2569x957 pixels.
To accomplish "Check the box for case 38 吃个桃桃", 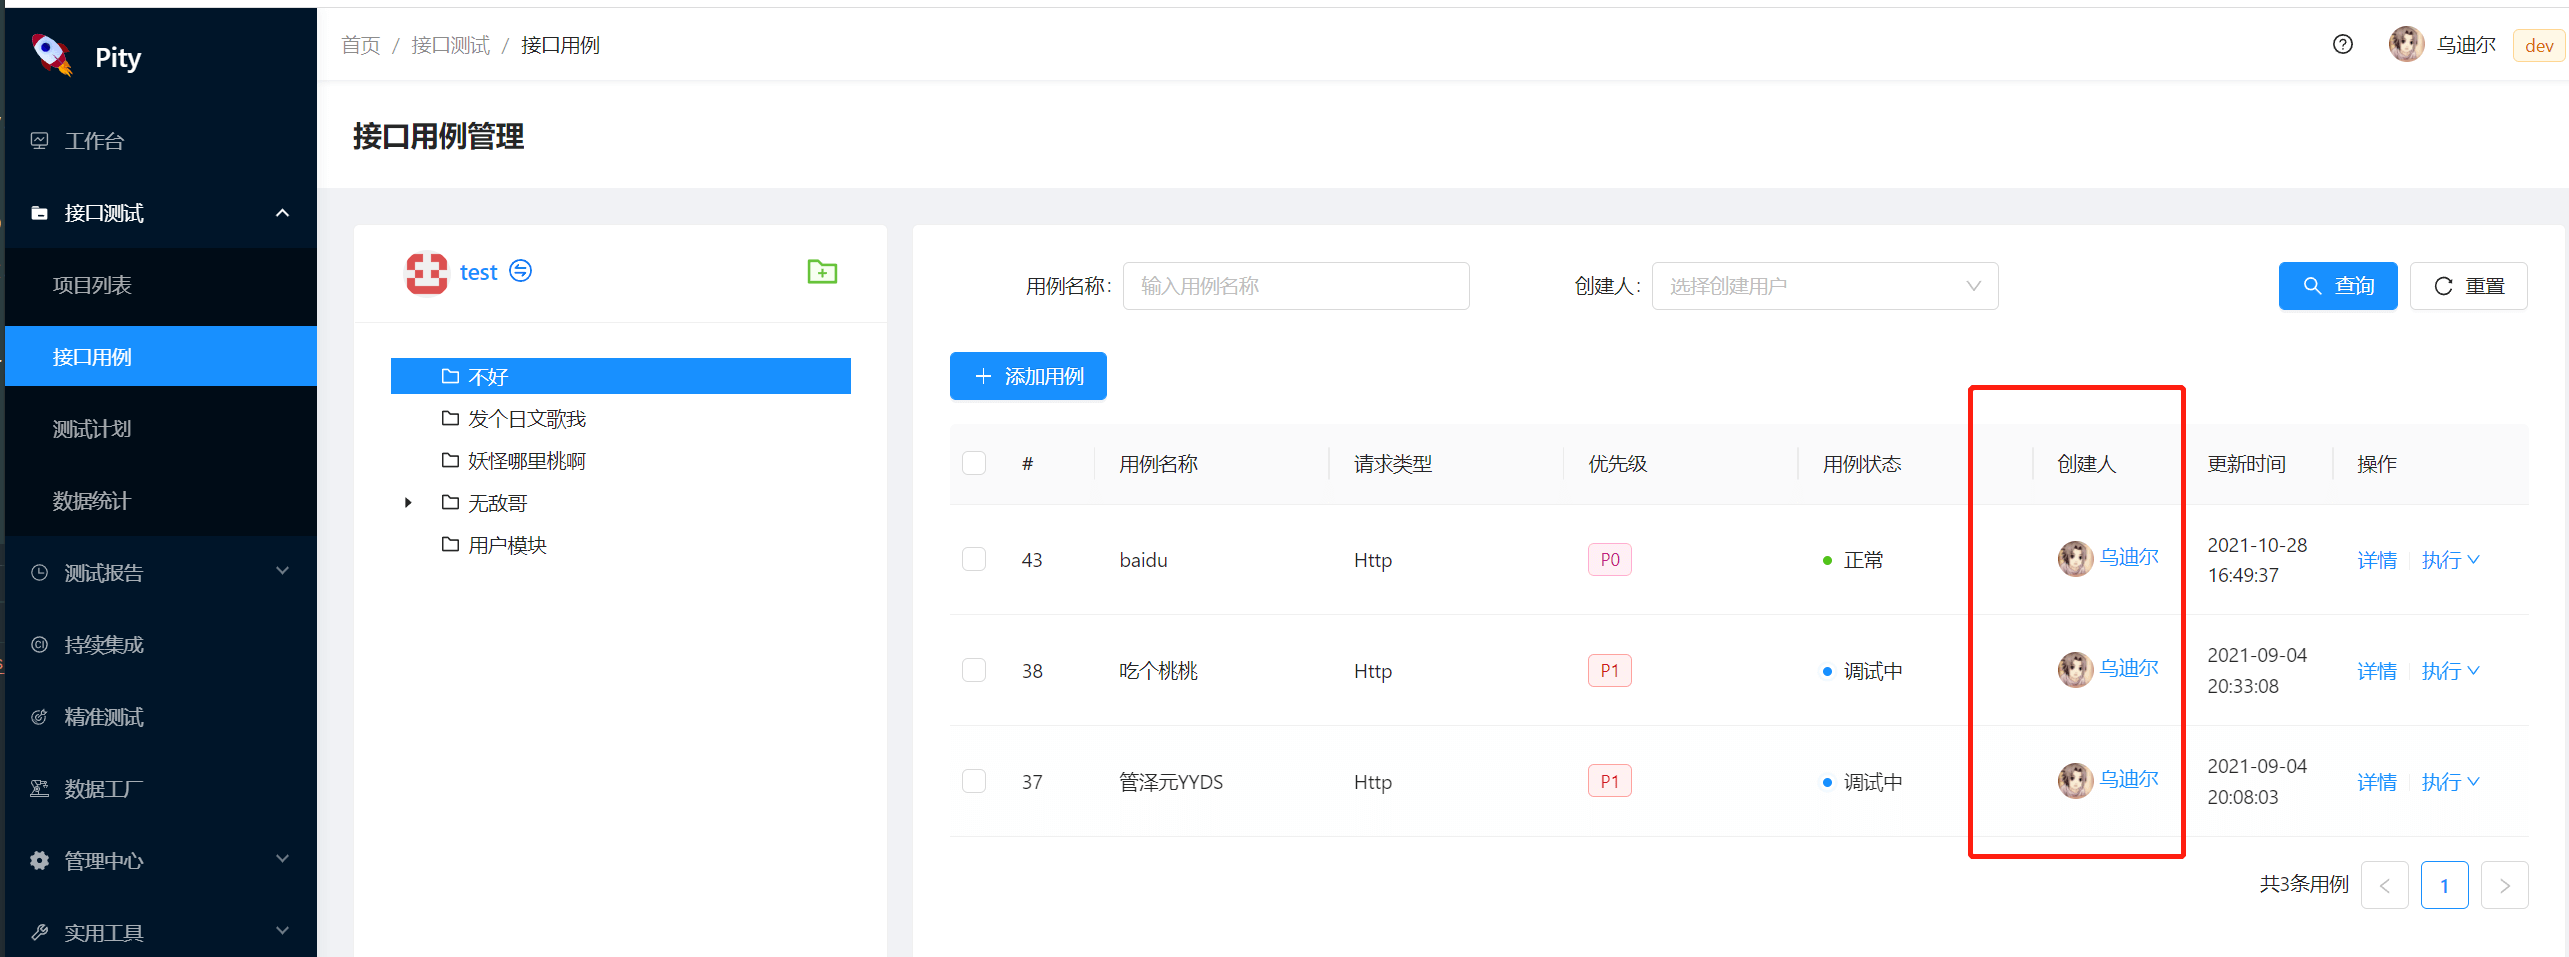I will click(x=974, y=670).
